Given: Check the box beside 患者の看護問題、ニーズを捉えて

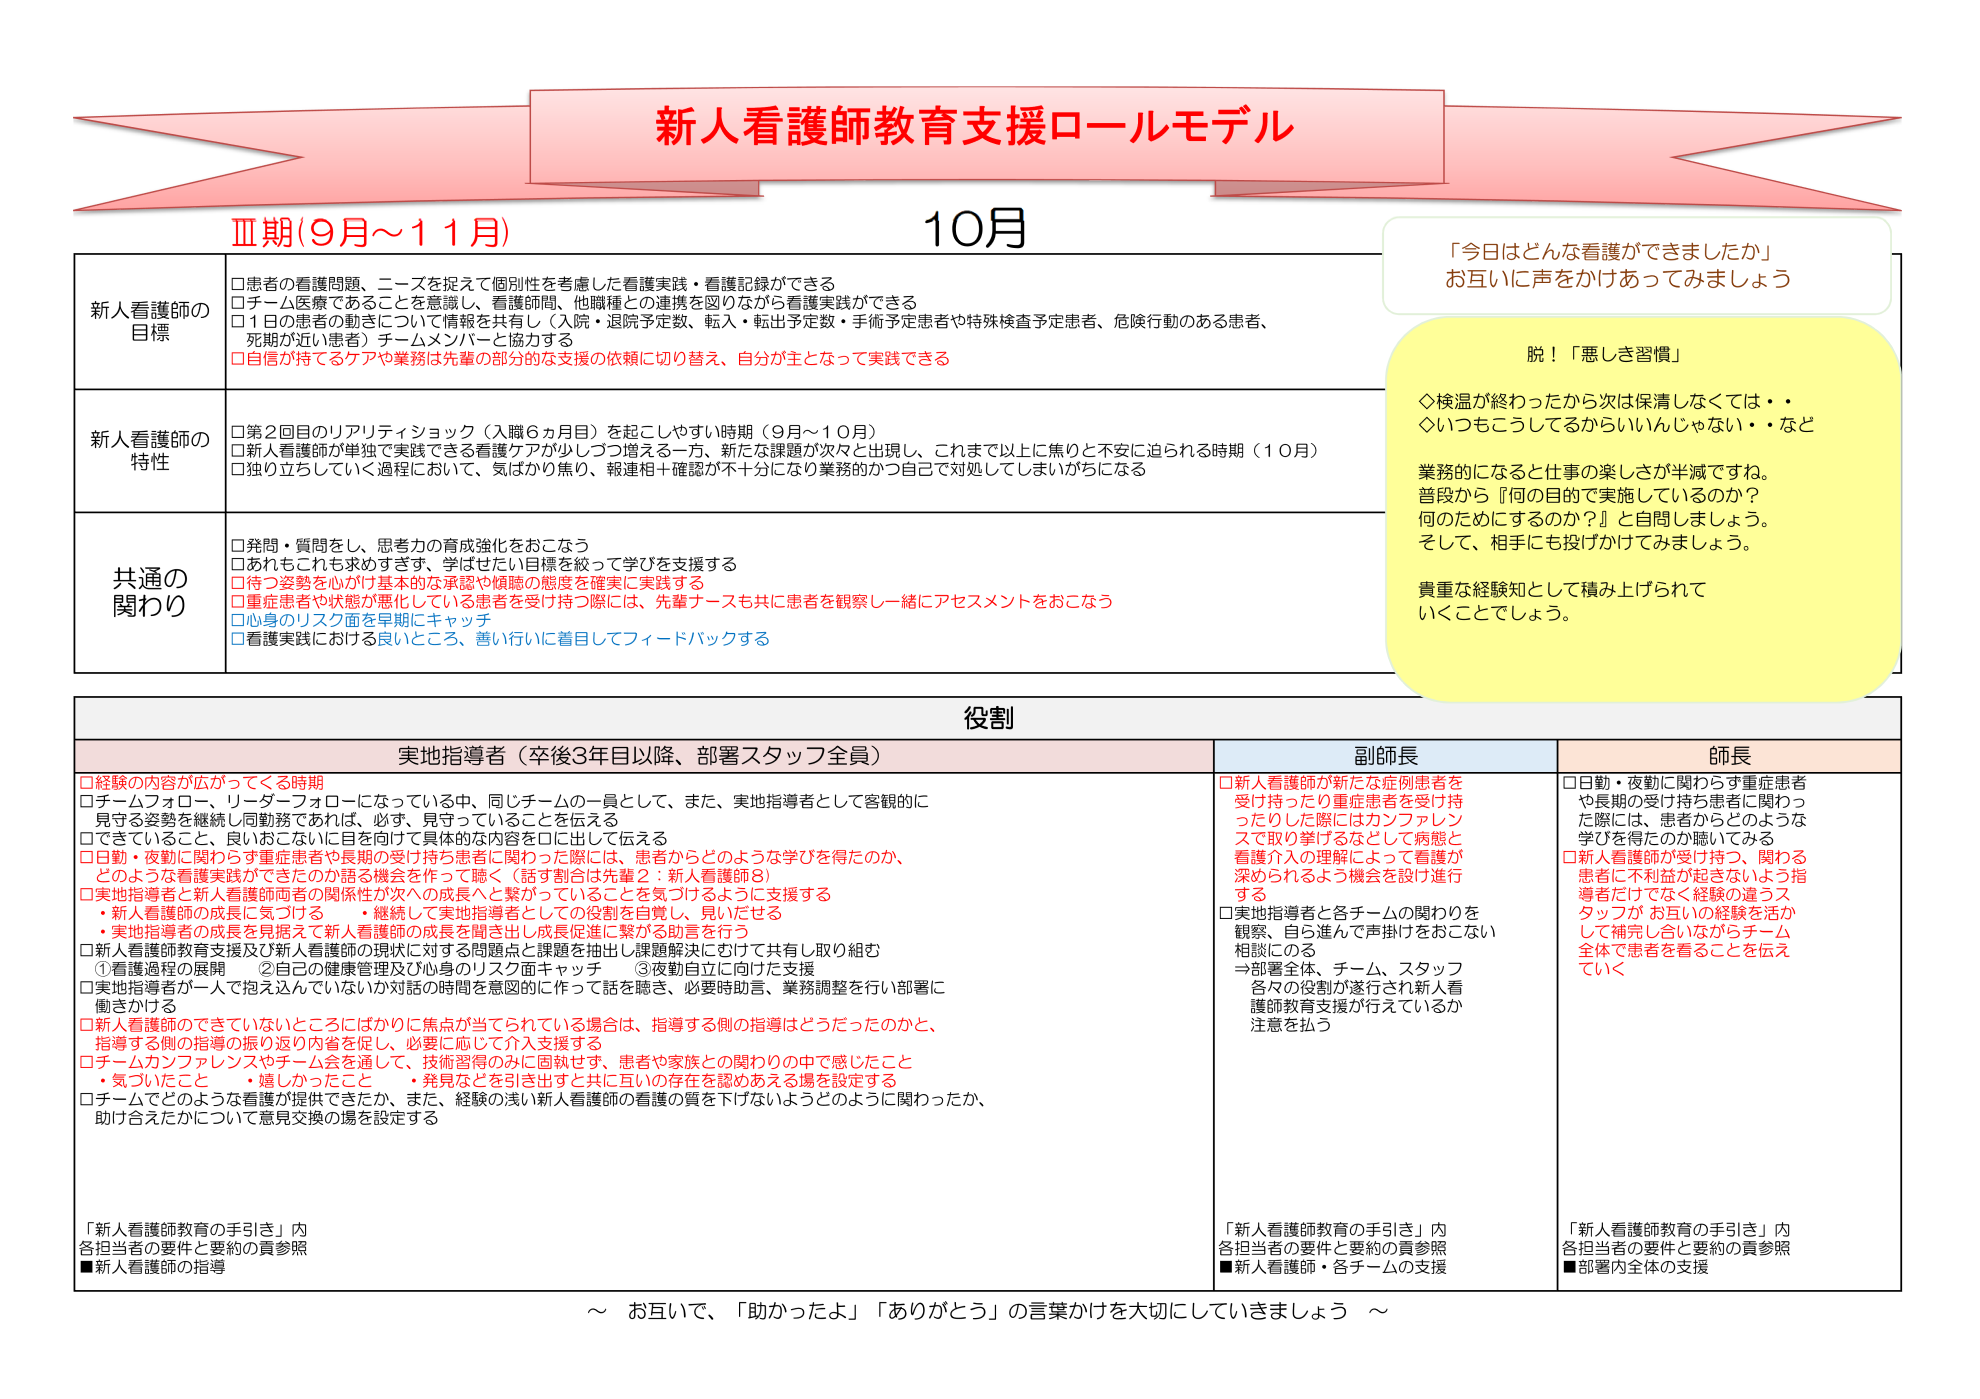Looking at the screenshot, I should (x=238, y=285).
